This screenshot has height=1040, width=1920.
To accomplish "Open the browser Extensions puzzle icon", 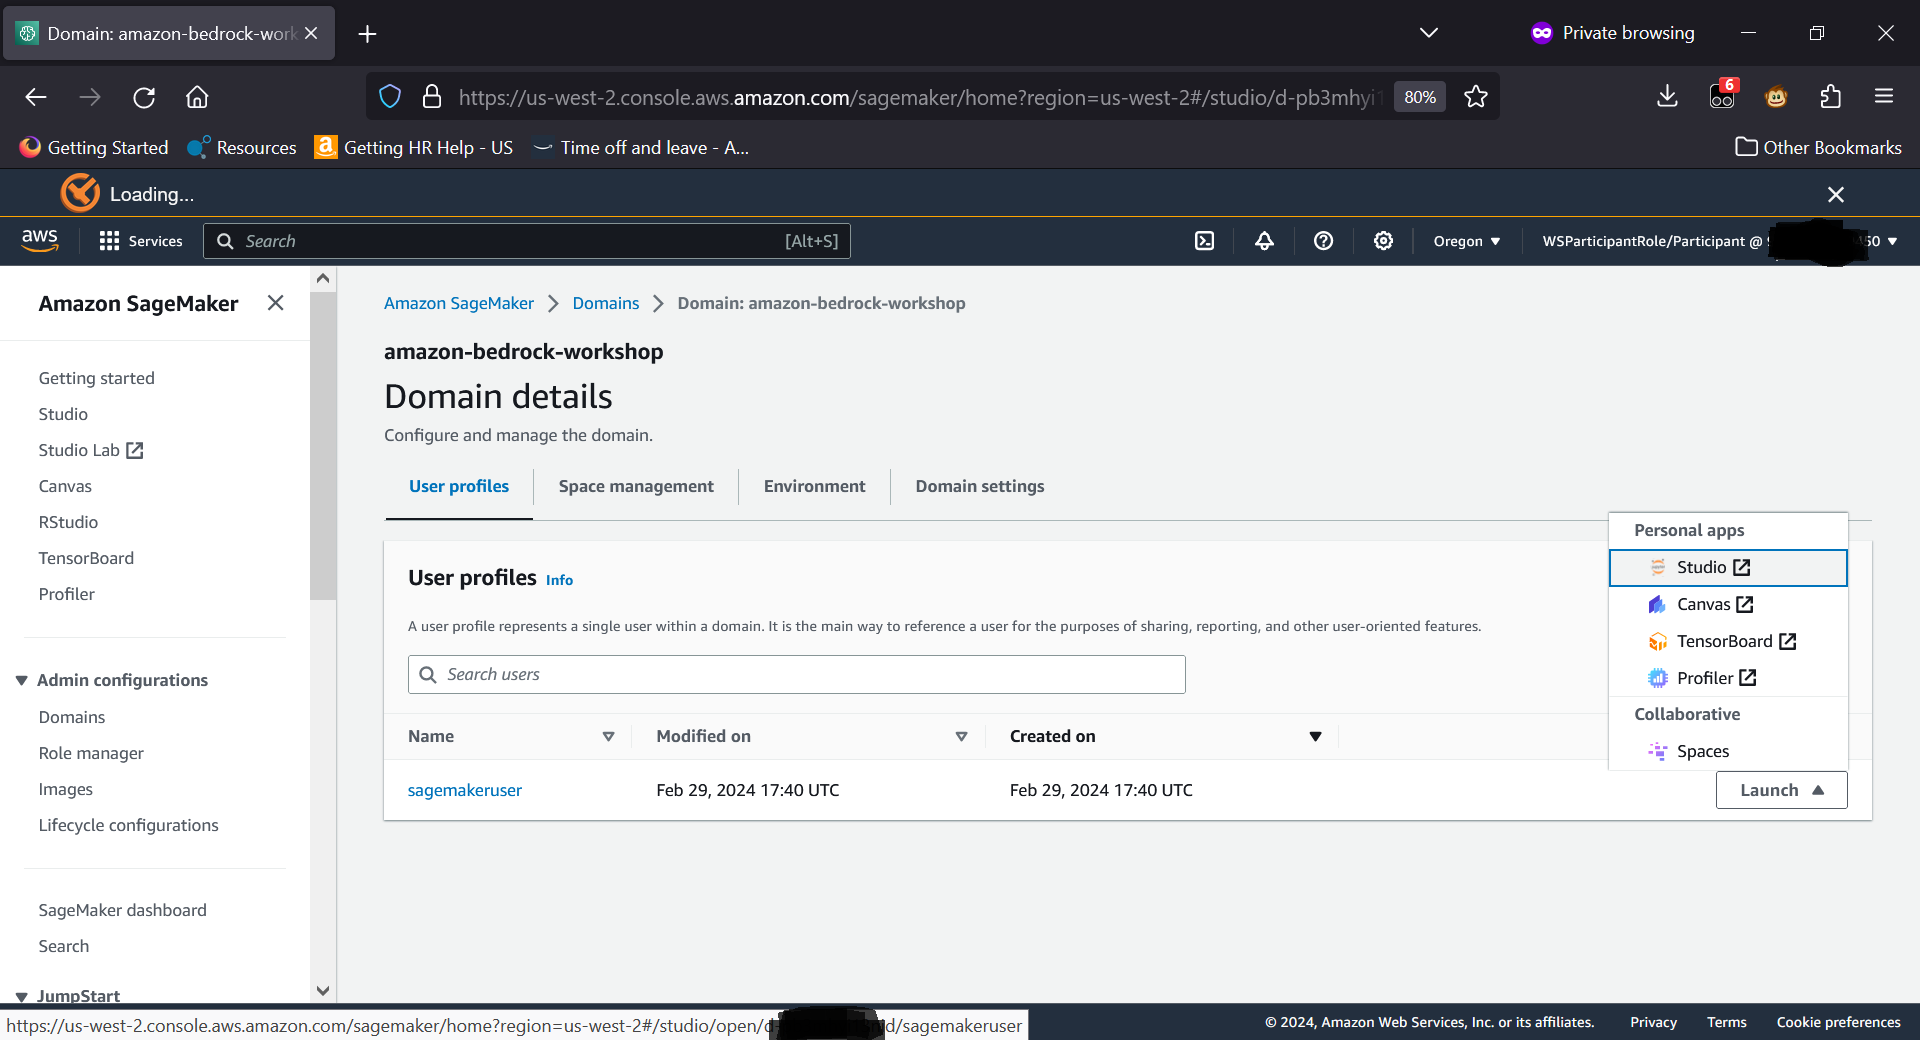I will click(1830, 97).
